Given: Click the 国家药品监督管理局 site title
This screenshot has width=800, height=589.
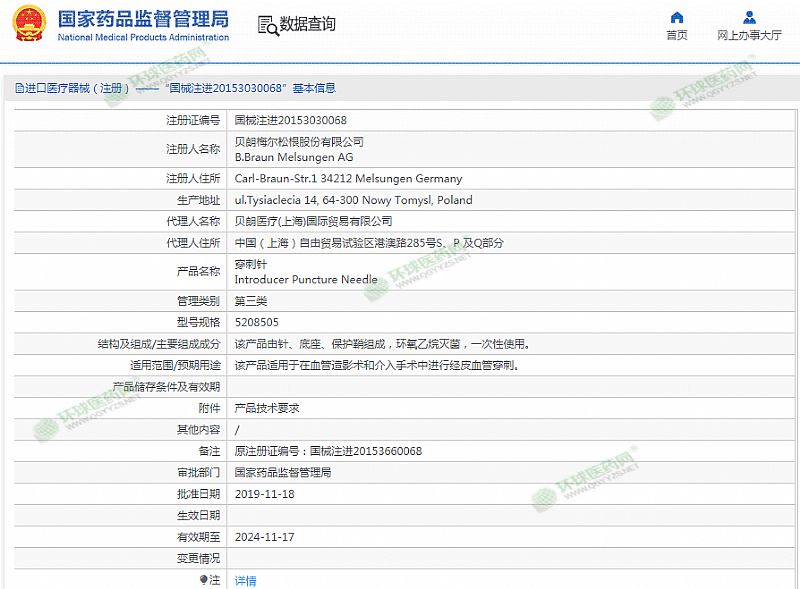Looking at the screenshot, I should [x=143, y=19].
